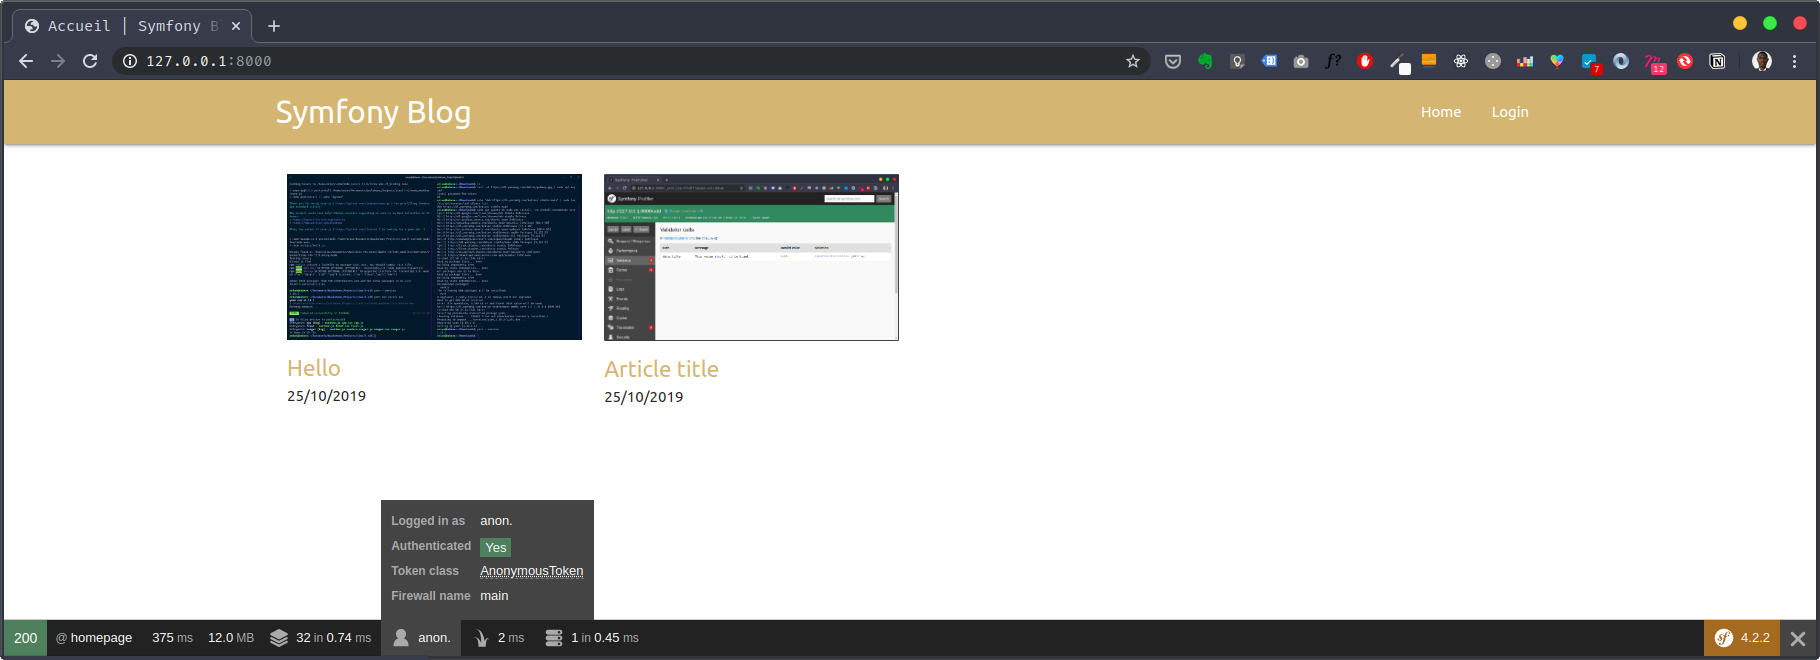This screenshot has height=660, width=1820.
Task: Bookmark this page with the star icon
Action: (1133, 61)
